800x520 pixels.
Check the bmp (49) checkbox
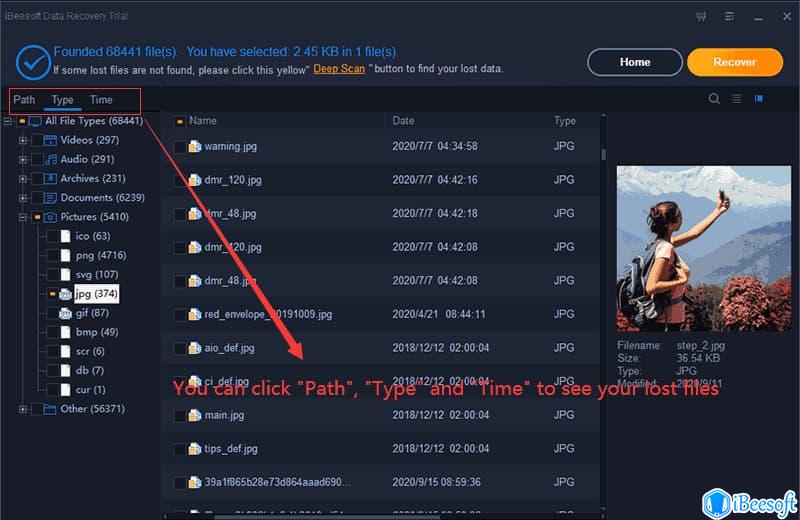53,333
